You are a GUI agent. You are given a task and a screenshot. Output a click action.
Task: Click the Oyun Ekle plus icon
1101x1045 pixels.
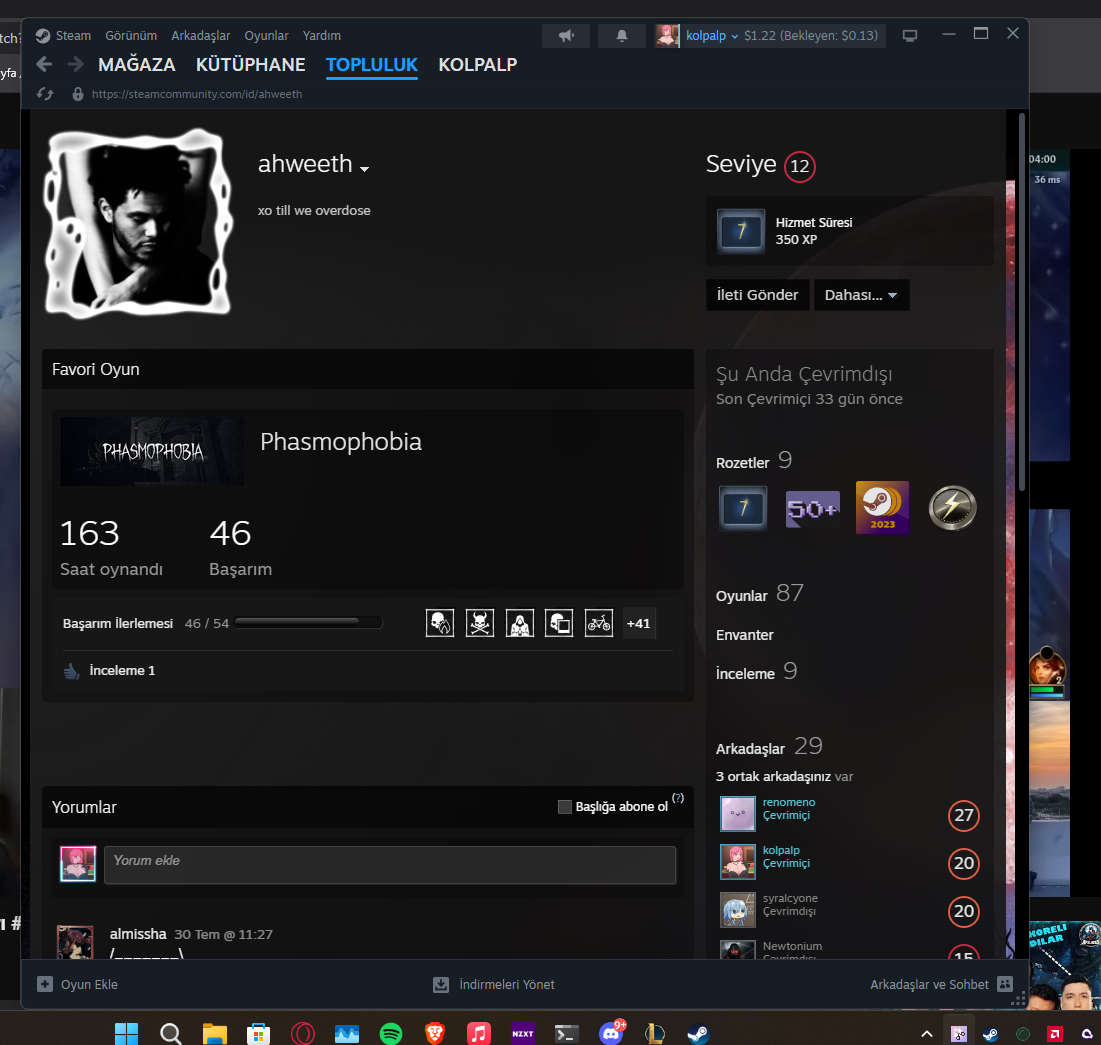(45, 984)
